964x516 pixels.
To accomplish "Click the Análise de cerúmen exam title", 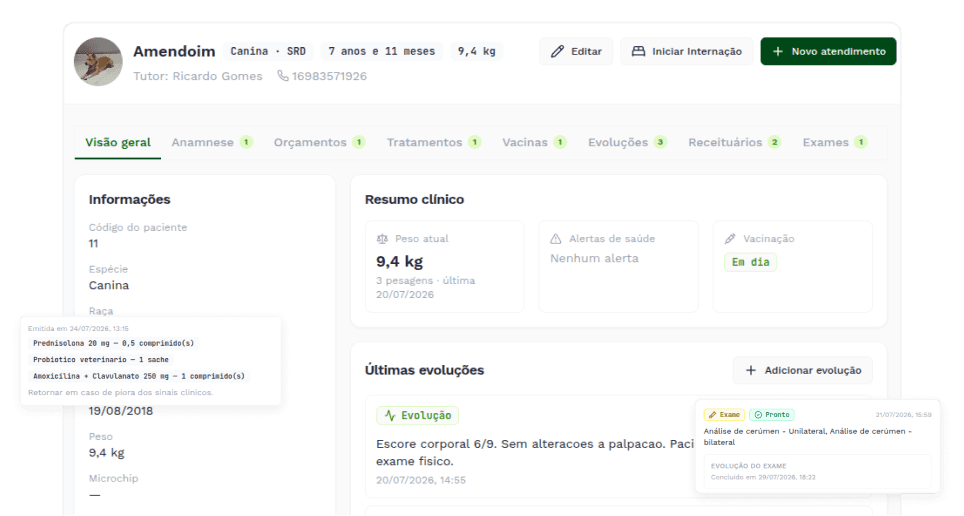I will [808, 437].
